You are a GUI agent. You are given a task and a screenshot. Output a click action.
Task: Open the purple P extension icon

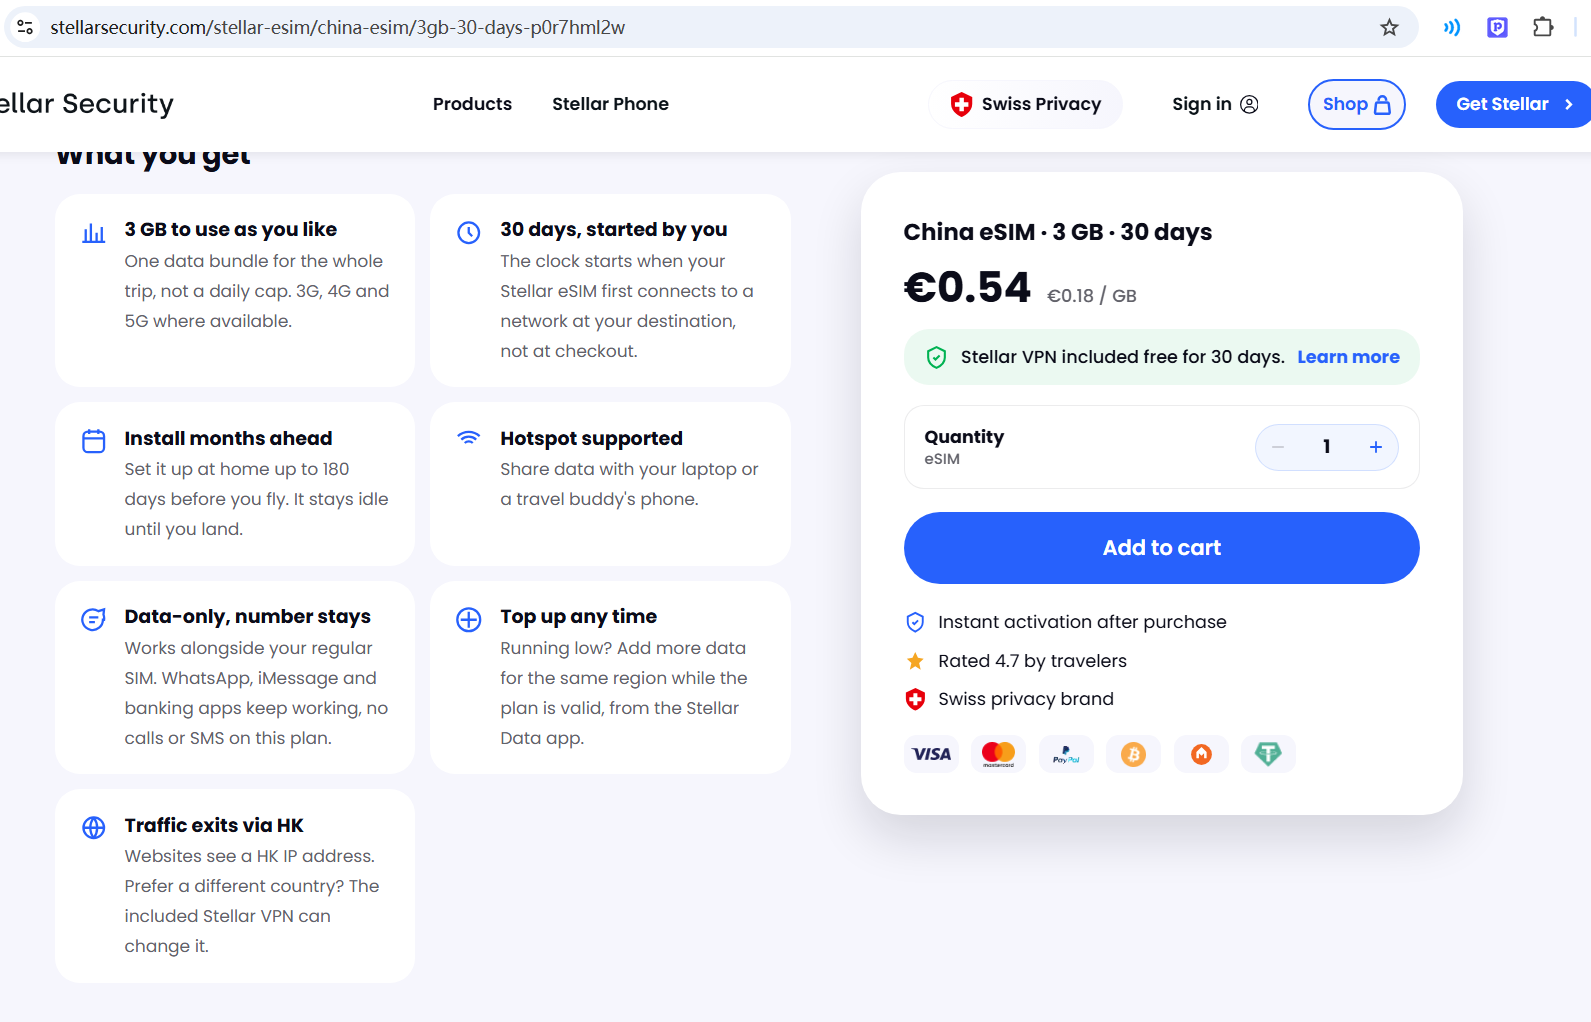click(x=1497, y=27)
